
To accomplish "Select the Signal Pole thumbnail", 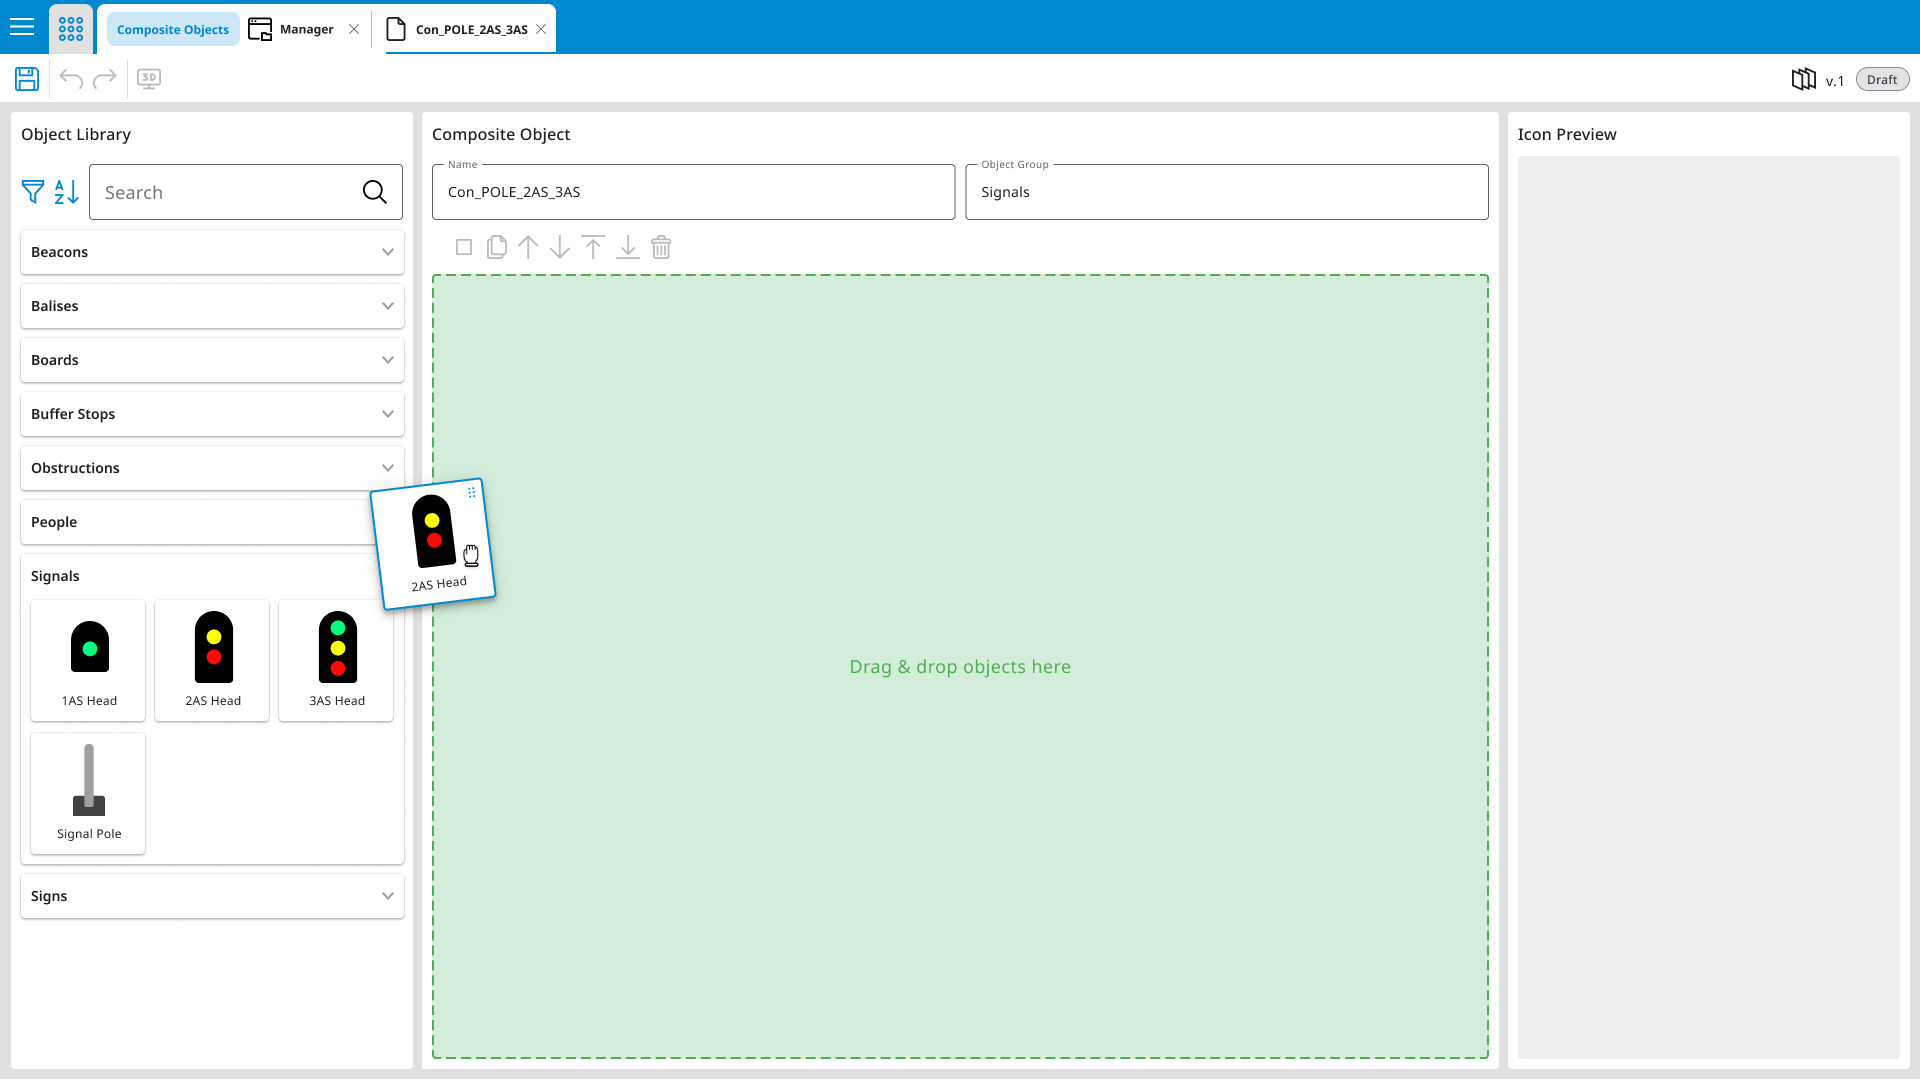I will click(x=89, y=792).
